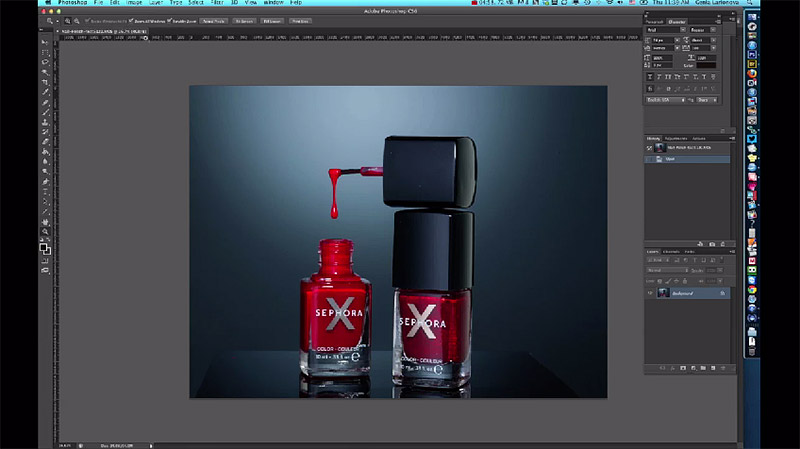
Task: Open Google Chrome from the Dock
Action: [752, 289]
